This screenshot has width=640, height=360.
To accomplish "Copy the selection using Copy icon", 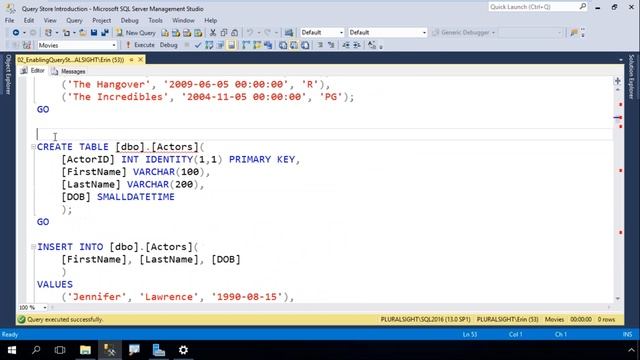I will 224,33.
